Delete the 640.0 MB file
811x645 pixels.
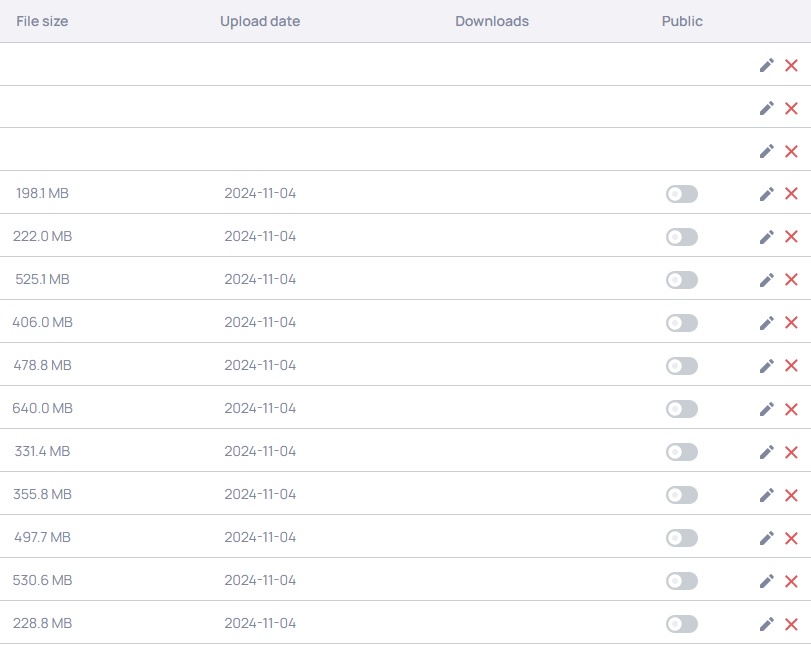(x=791, y=409)
